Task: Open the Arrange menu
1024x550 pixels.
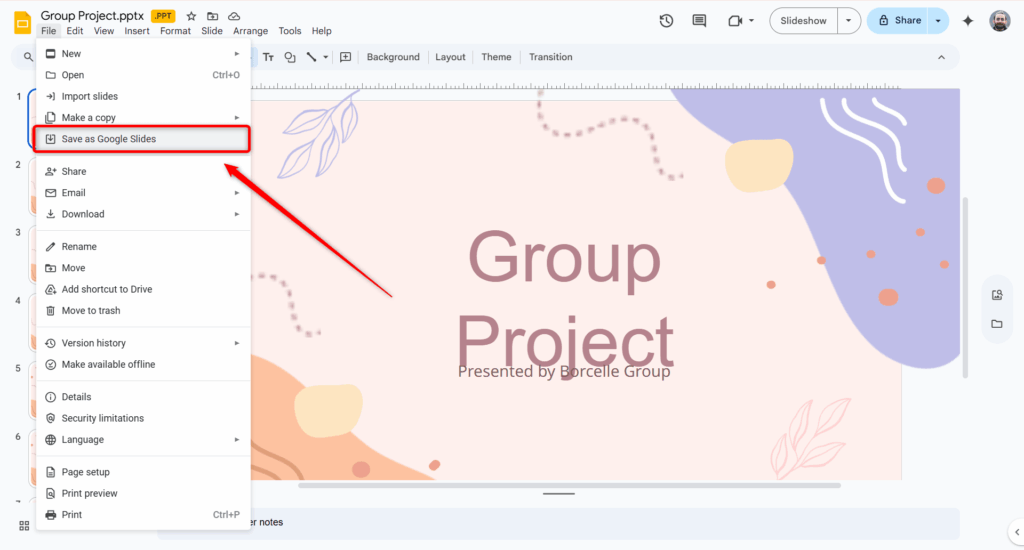Action: click(x=250, y=31)
